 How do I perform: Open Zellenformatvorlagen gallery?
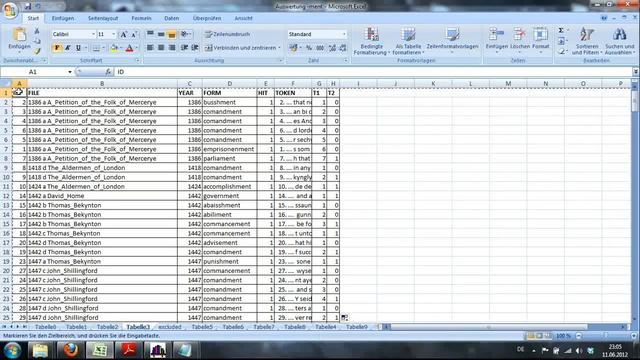click(x=452, y=41)
